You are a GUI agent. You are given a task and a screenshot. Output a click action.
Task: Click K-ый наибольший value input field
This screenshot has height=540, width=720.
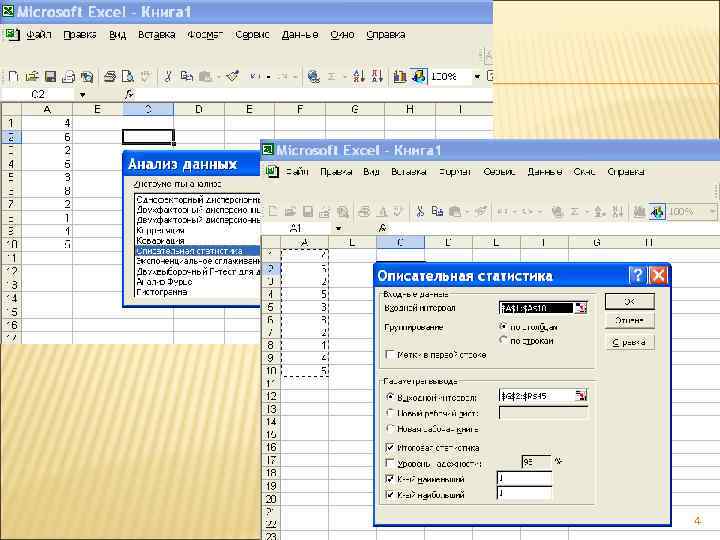[524, 494]
